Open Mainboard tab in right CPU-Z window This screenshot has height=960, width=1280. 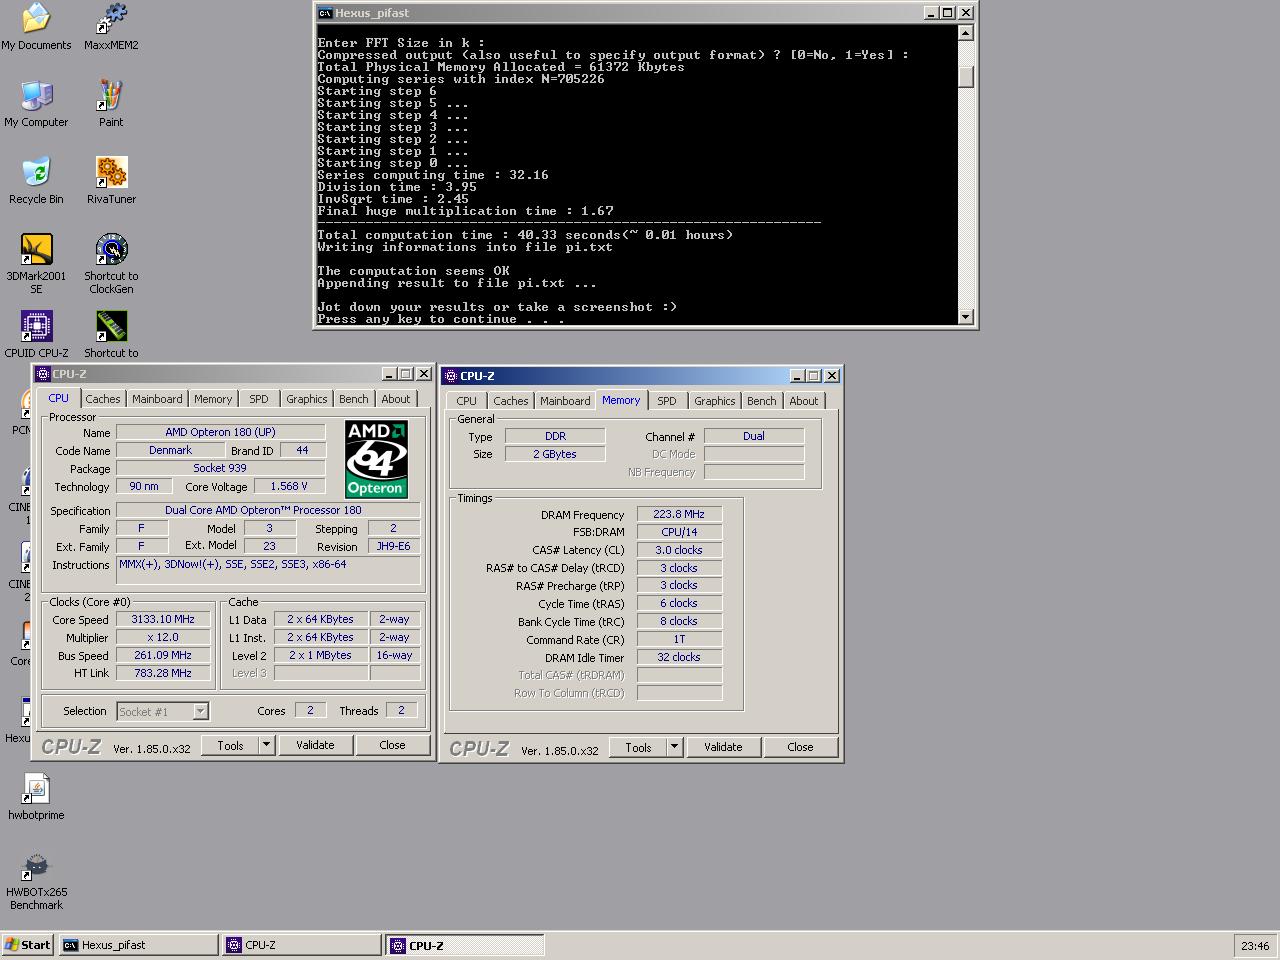565,401
